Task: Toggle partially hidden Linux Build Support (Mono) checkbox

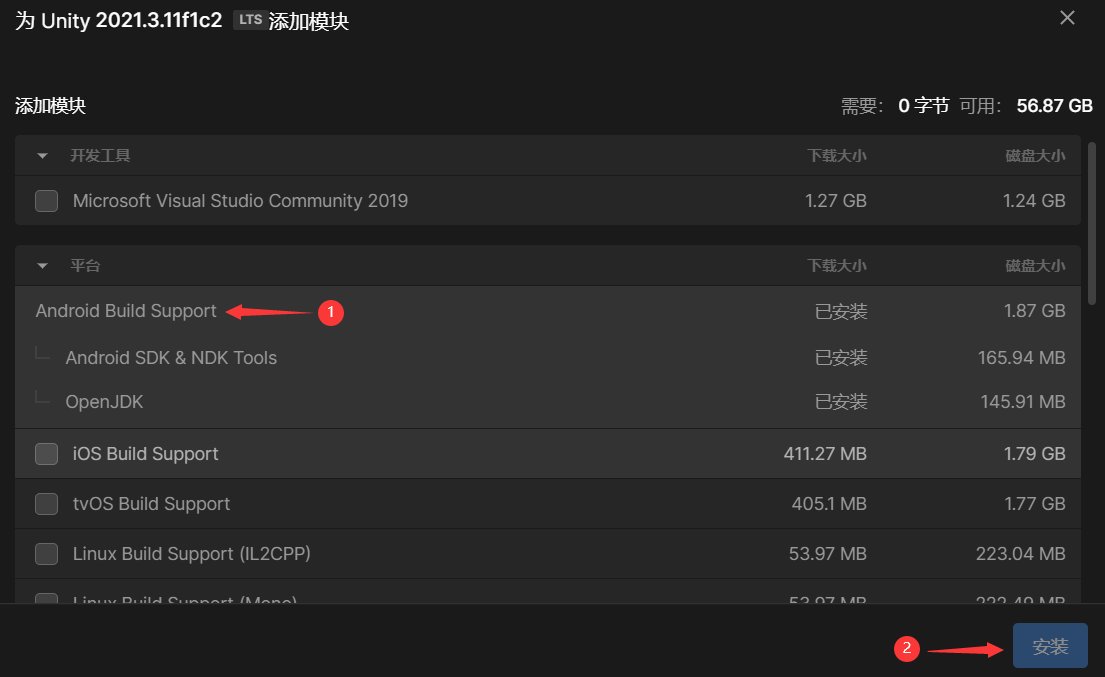Action: tap(46, 599)
